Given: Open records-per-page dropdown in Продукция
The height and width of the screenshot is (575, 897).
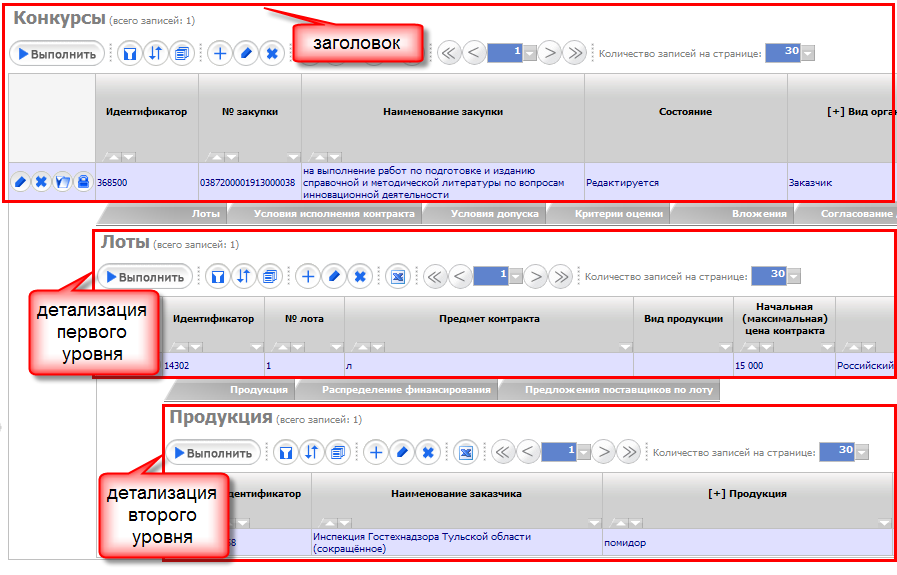Looking at the screenshot, I should (862, 453).
